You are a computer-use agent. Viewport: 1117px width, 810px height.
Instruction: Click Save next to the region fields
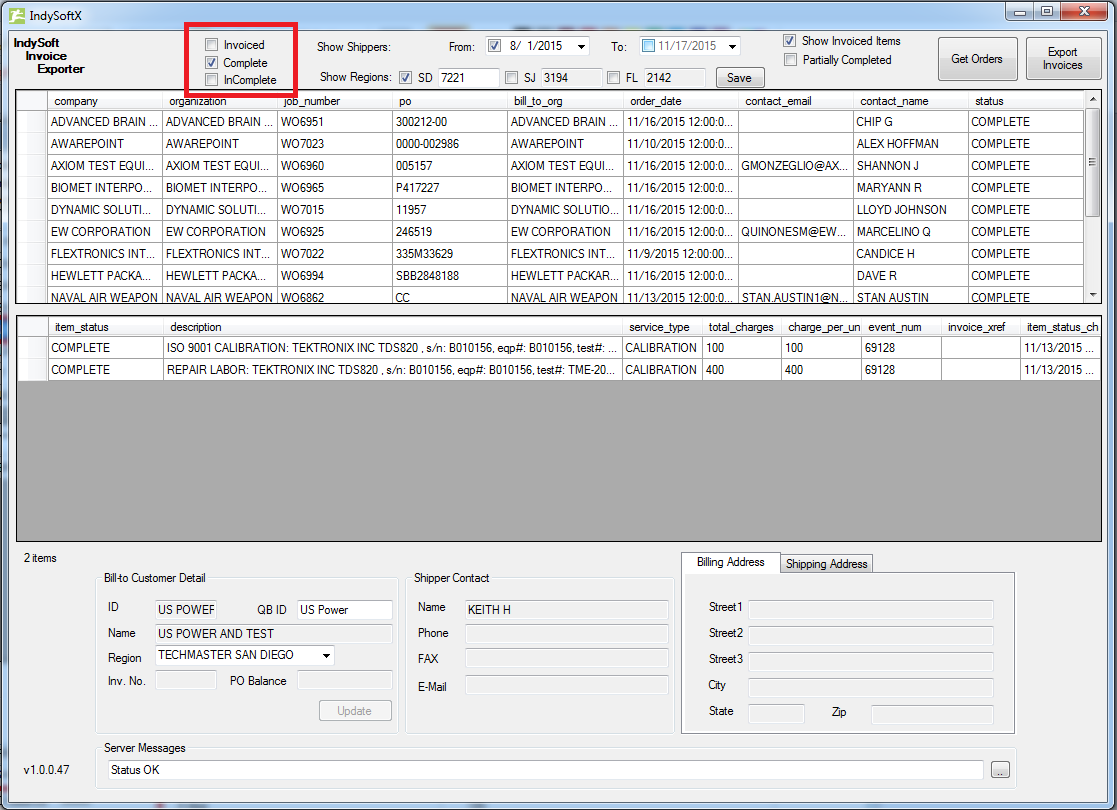739,78
